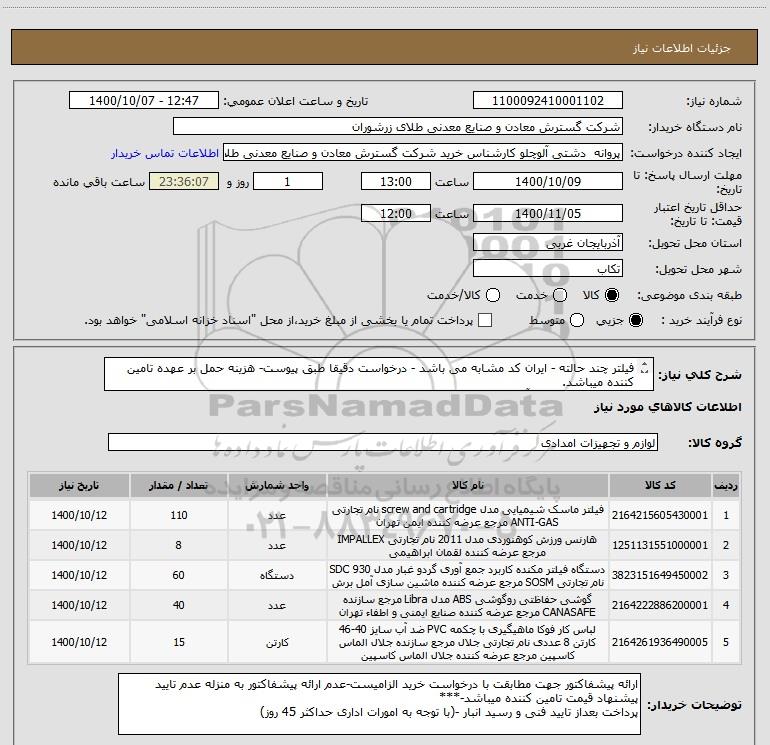Click quantity 8 in row 2
This screenshot has height=745, width=770.
179,545
